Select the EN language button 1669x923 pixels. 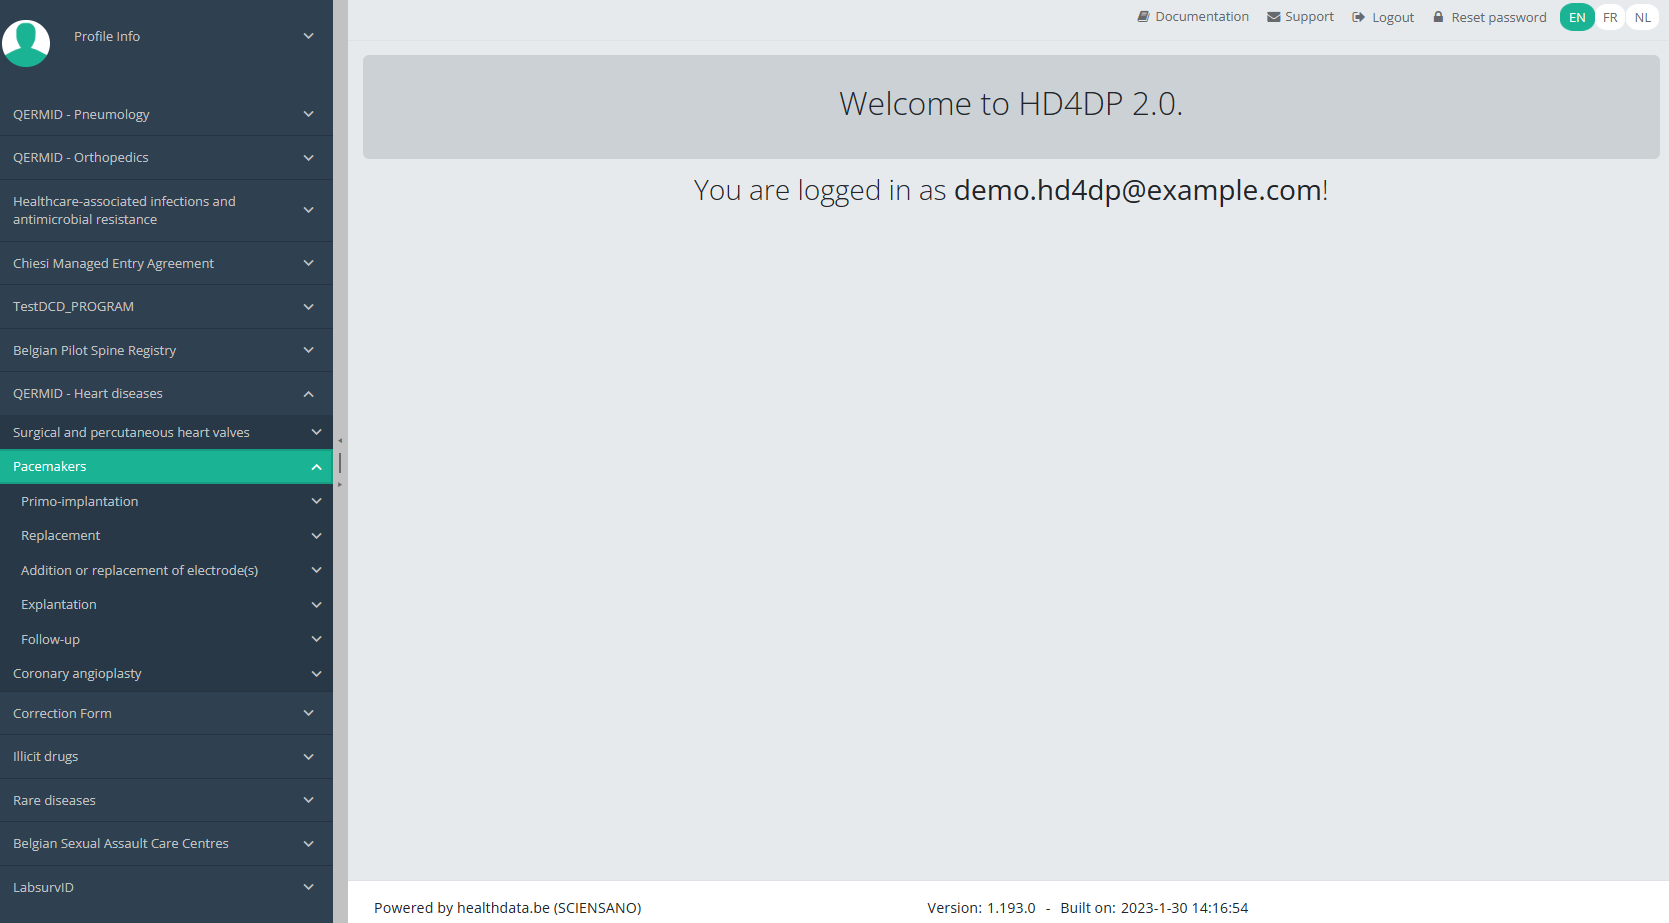pyautogui.click(x=1577, y=17)
